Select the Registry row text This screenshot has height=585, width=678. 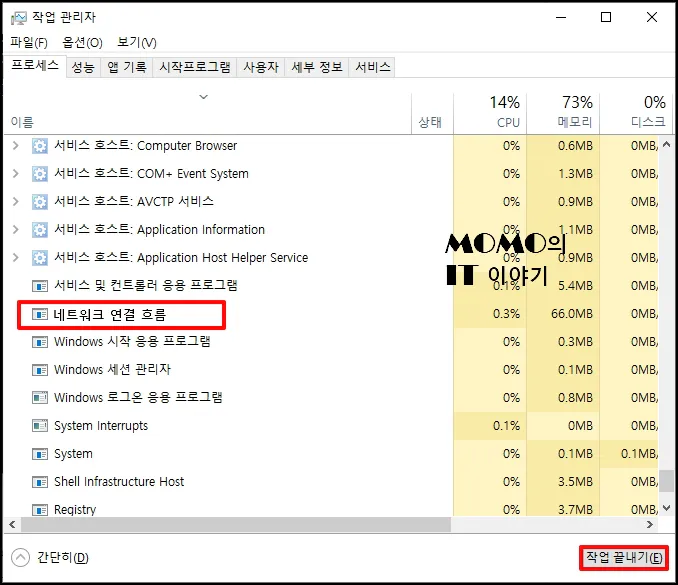point(75,510)
